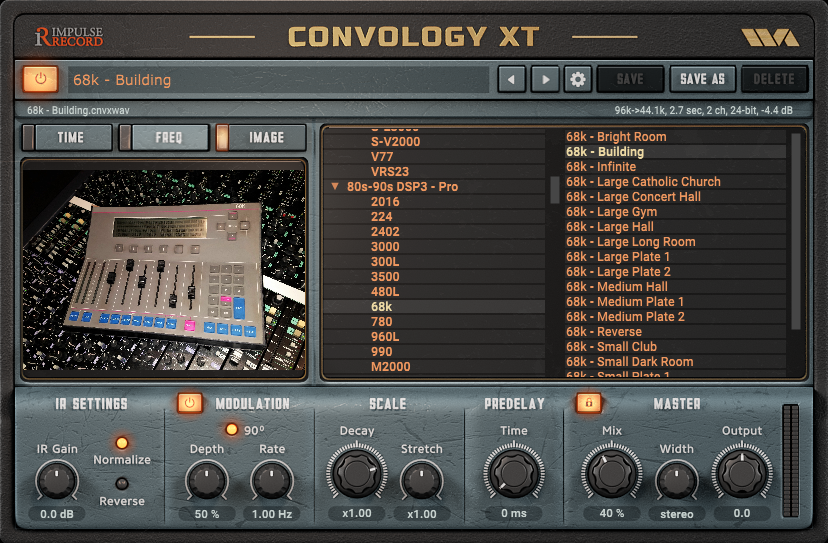This screenshot has height=543, width=828.
Task: Click the Modulation Depth knob
Action: click(206, 481)
